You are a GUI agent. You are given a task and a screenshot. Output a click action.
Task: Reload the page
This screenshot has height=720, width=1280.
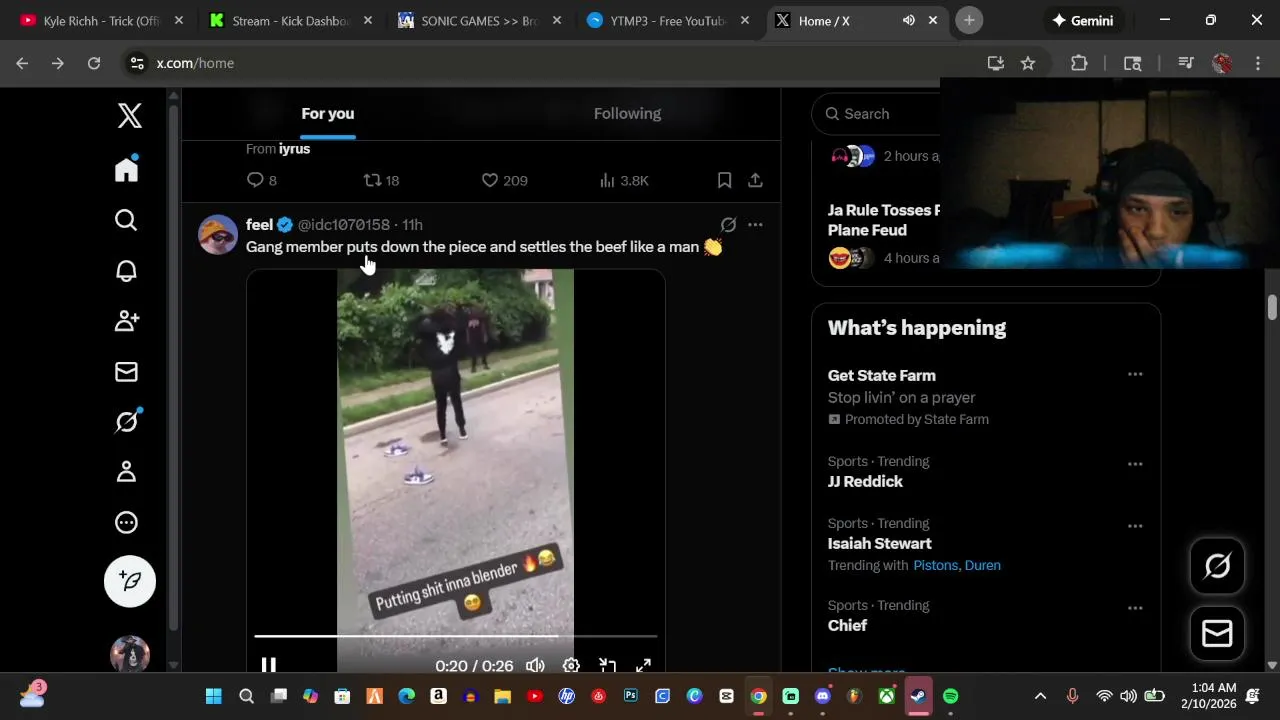click(x=94, y=63)
